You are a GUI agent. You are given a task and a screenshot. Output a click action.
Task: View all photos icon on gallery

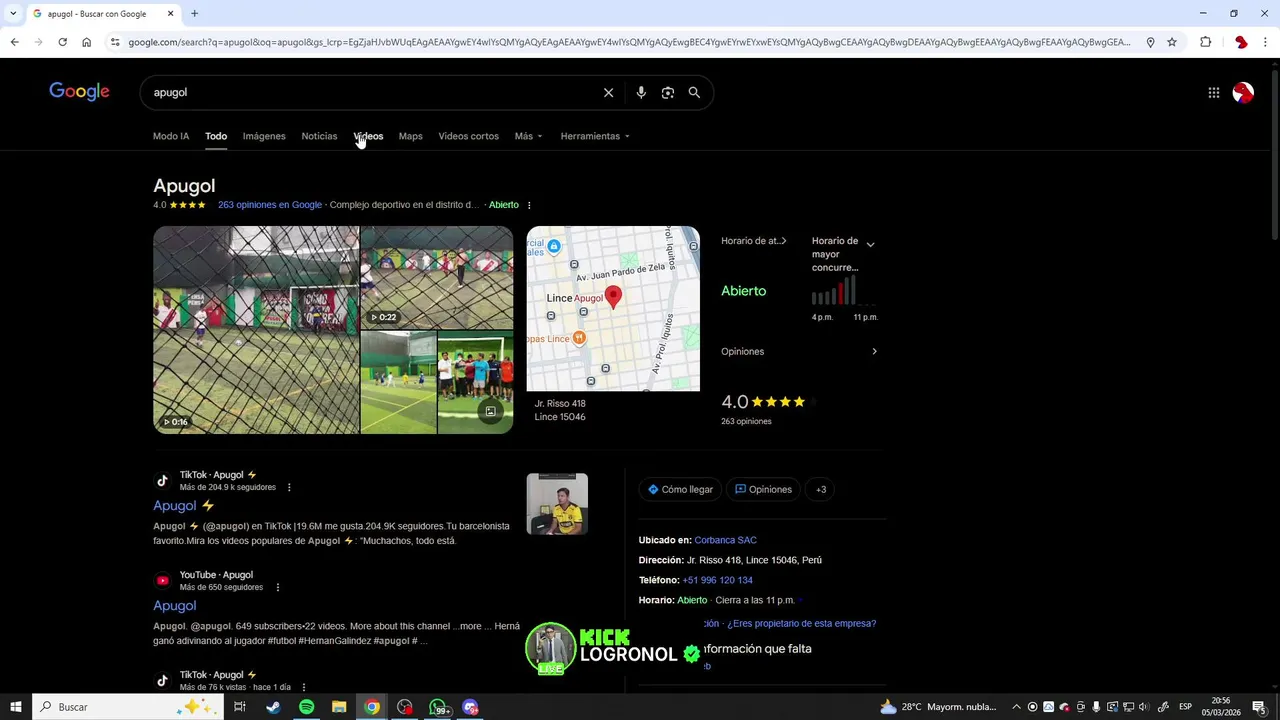pos(490,411)
